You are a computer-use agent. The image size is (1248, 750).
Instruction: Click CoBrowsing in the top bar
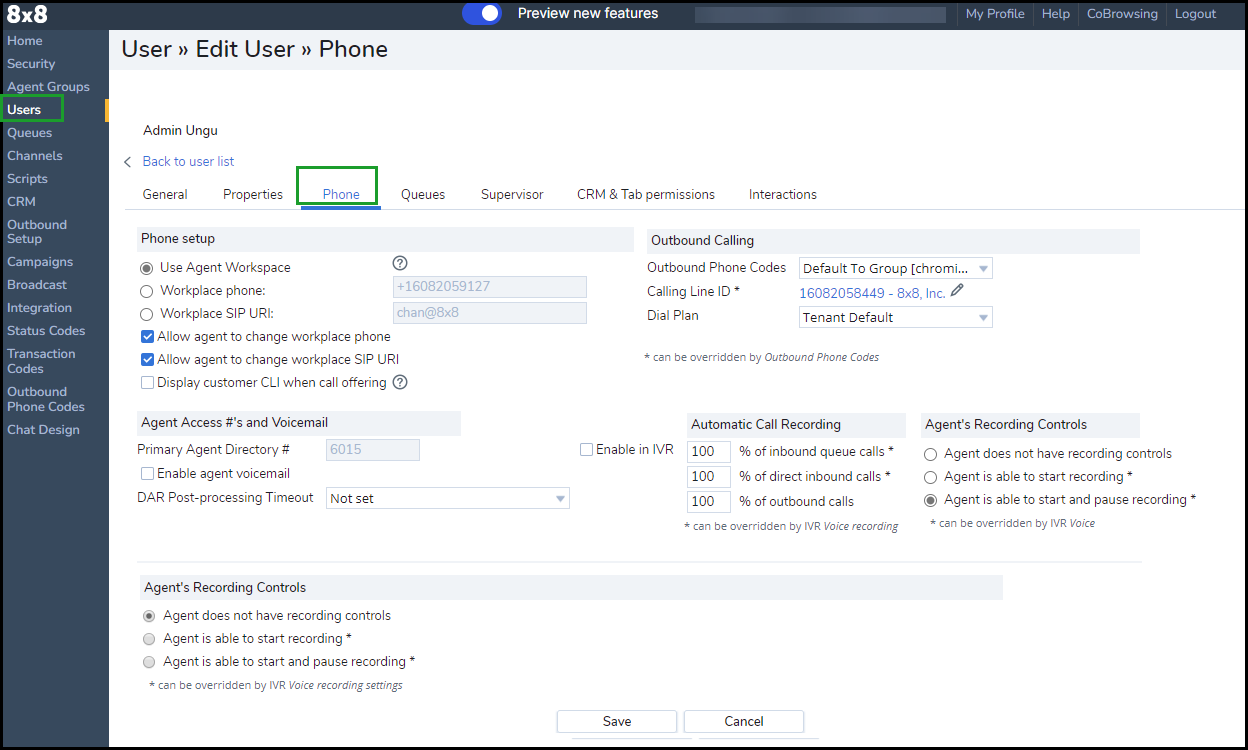pyautogui.click(x=1122, y=14)
